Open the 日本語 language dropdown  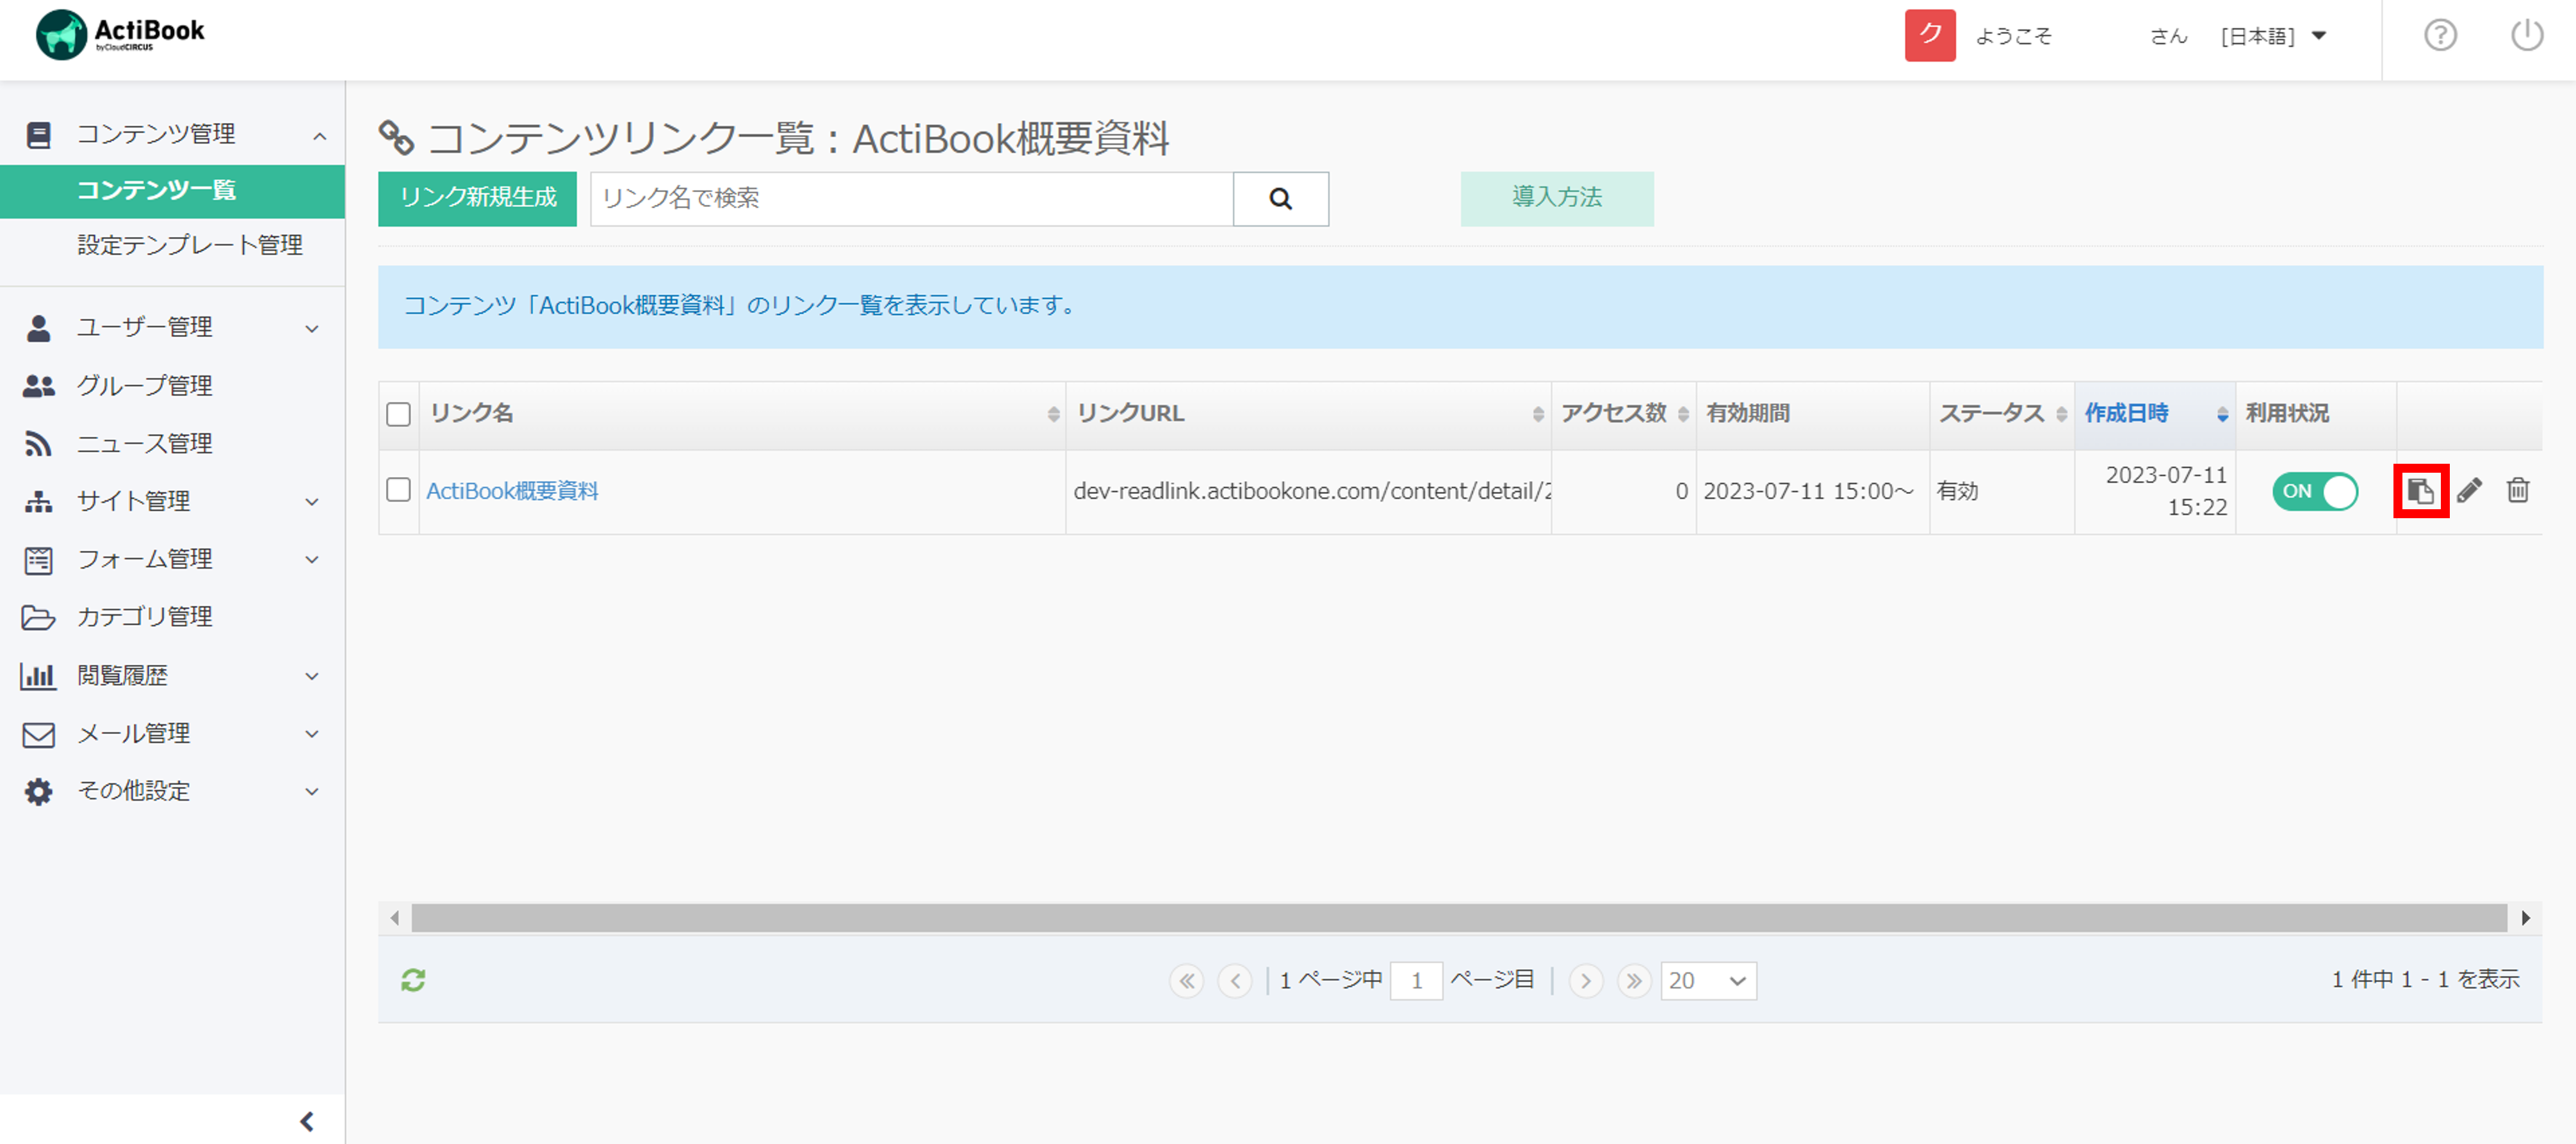point(2273,37)
